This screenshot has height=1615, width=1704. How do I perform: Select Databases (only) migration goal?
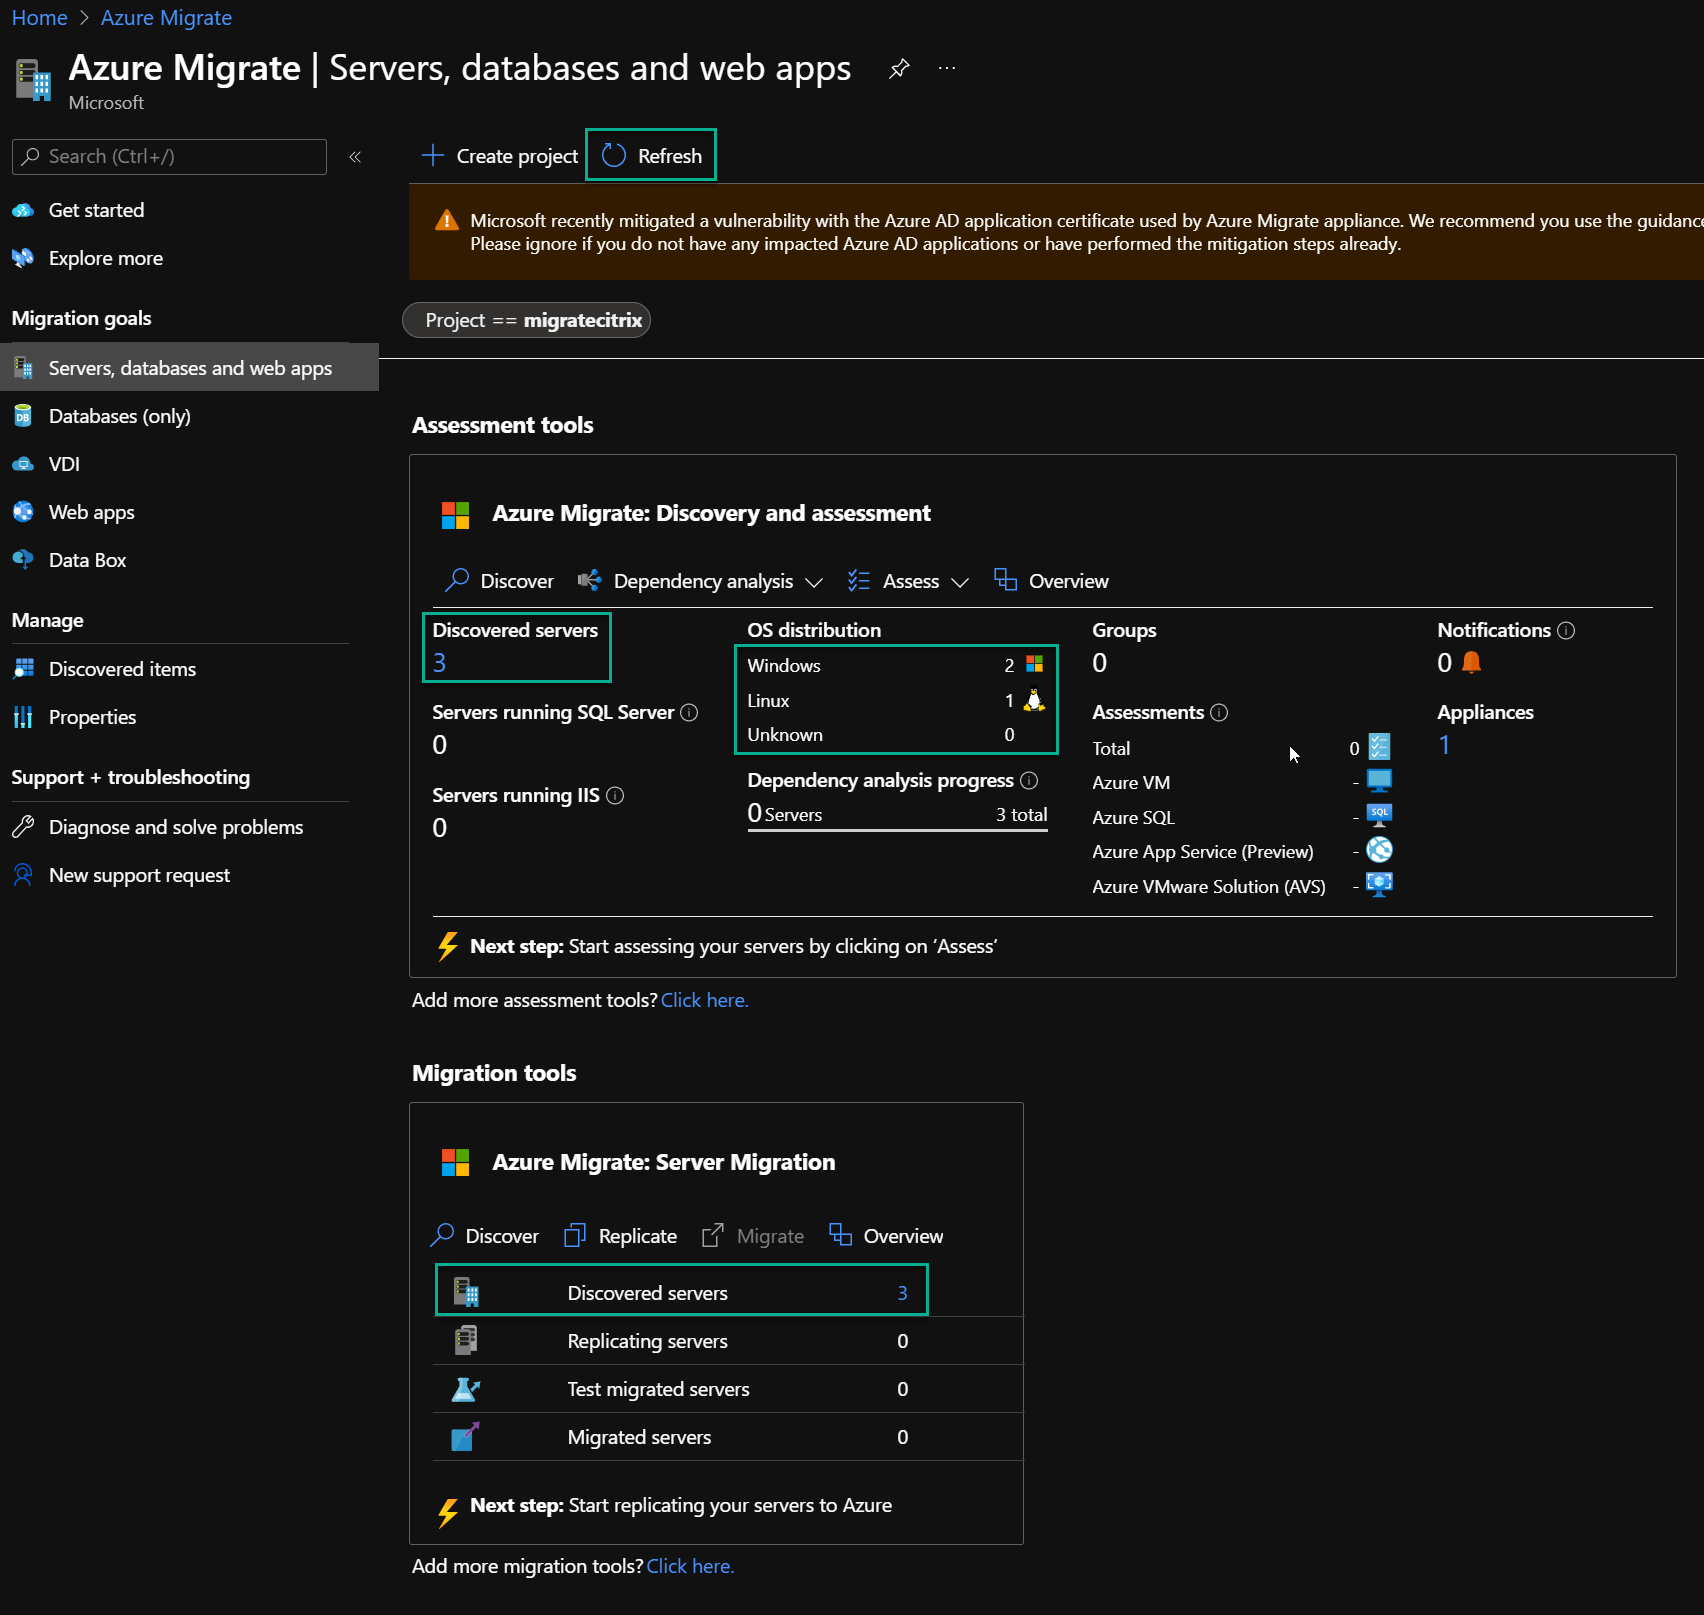119,416
